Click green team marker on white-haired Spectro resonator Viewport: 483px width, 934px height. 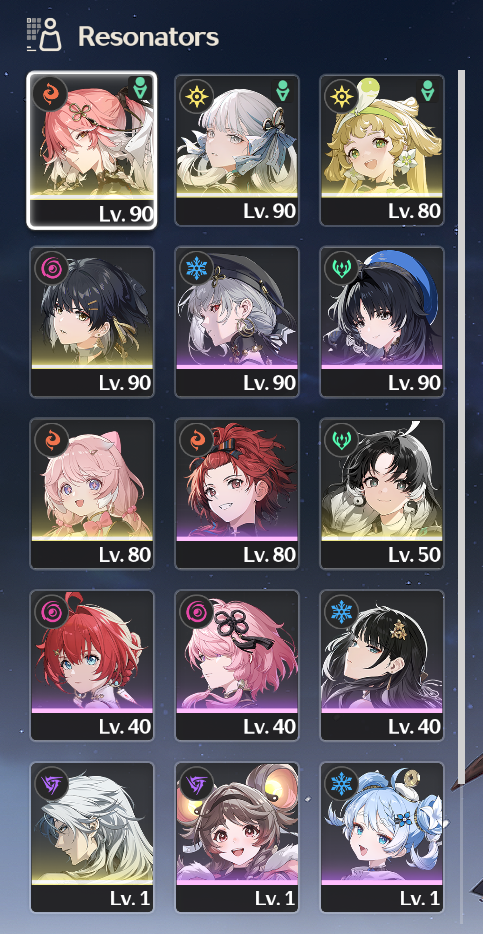click(283, 91)
